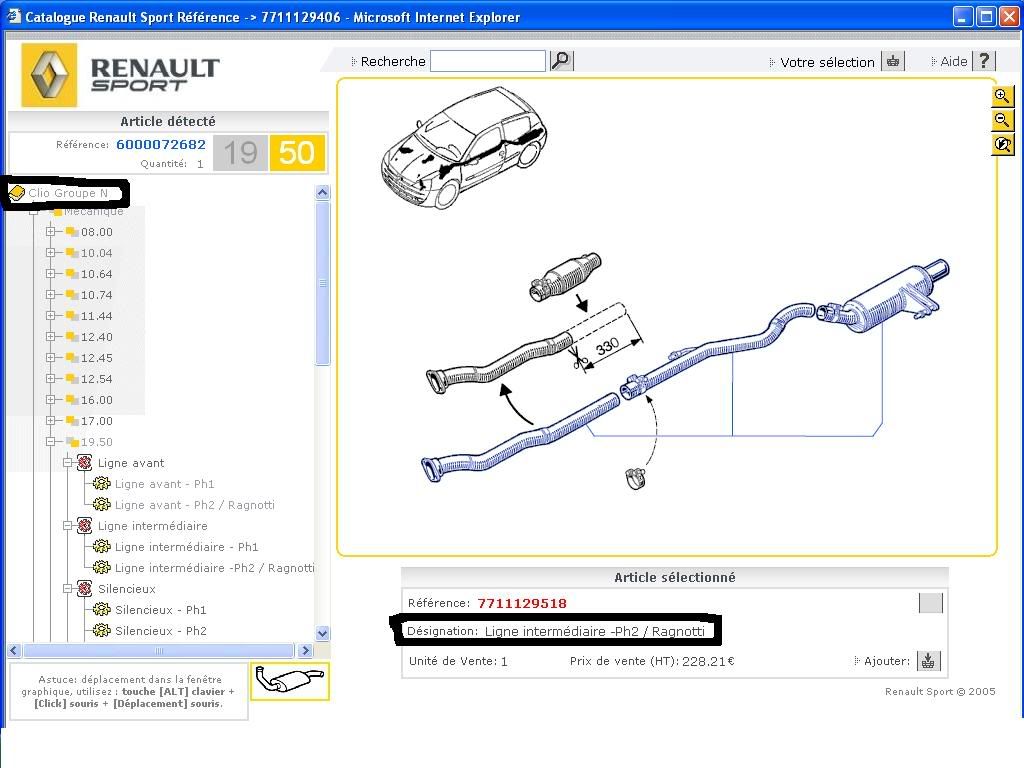The image size is (1024, 768).
Task: Expand the 11.44 tree node
Action: click(50, 315)
